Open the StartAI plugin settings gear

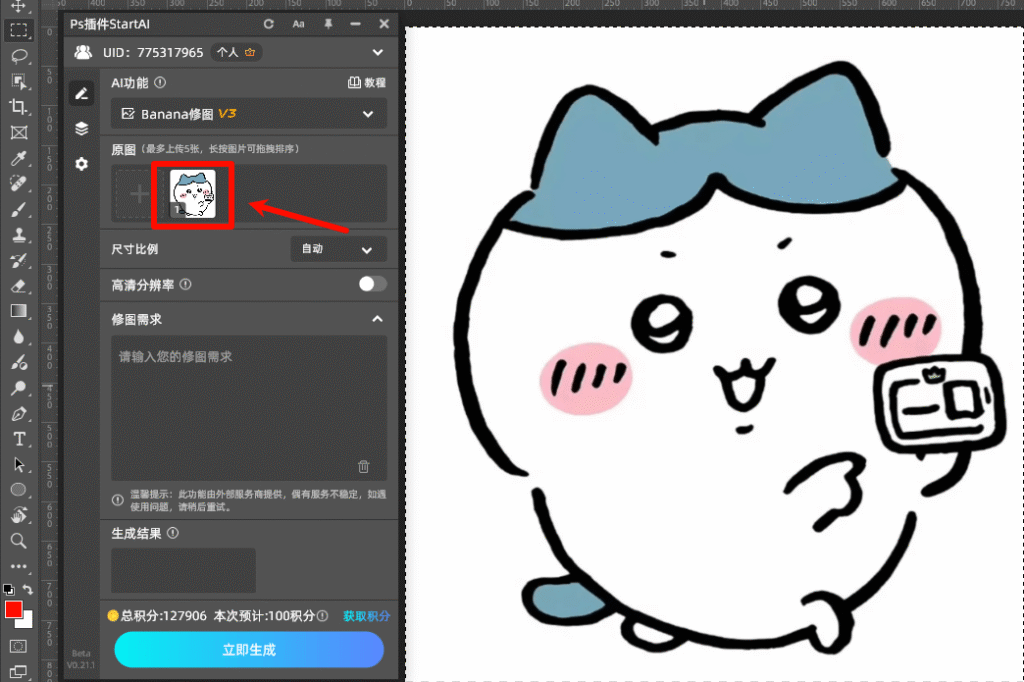pyautogui.click(x=80, y=164)
